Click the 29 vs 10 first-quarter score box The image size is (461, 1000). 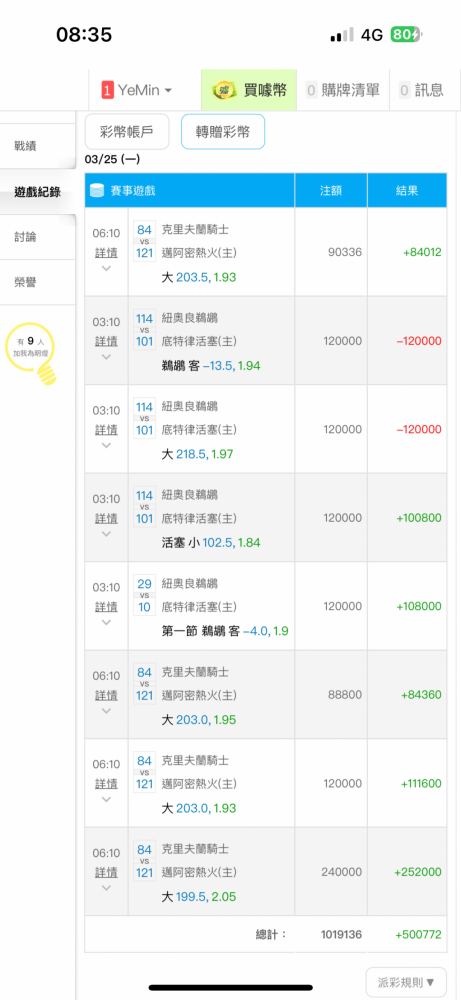point(145,595)
